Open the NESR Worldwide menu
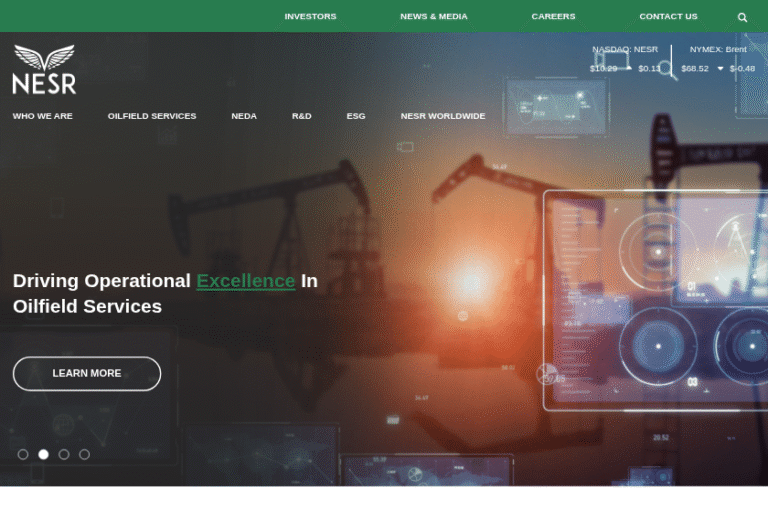Screen dimensions: 768x512 pyautogui.click(x=443, y=116)
